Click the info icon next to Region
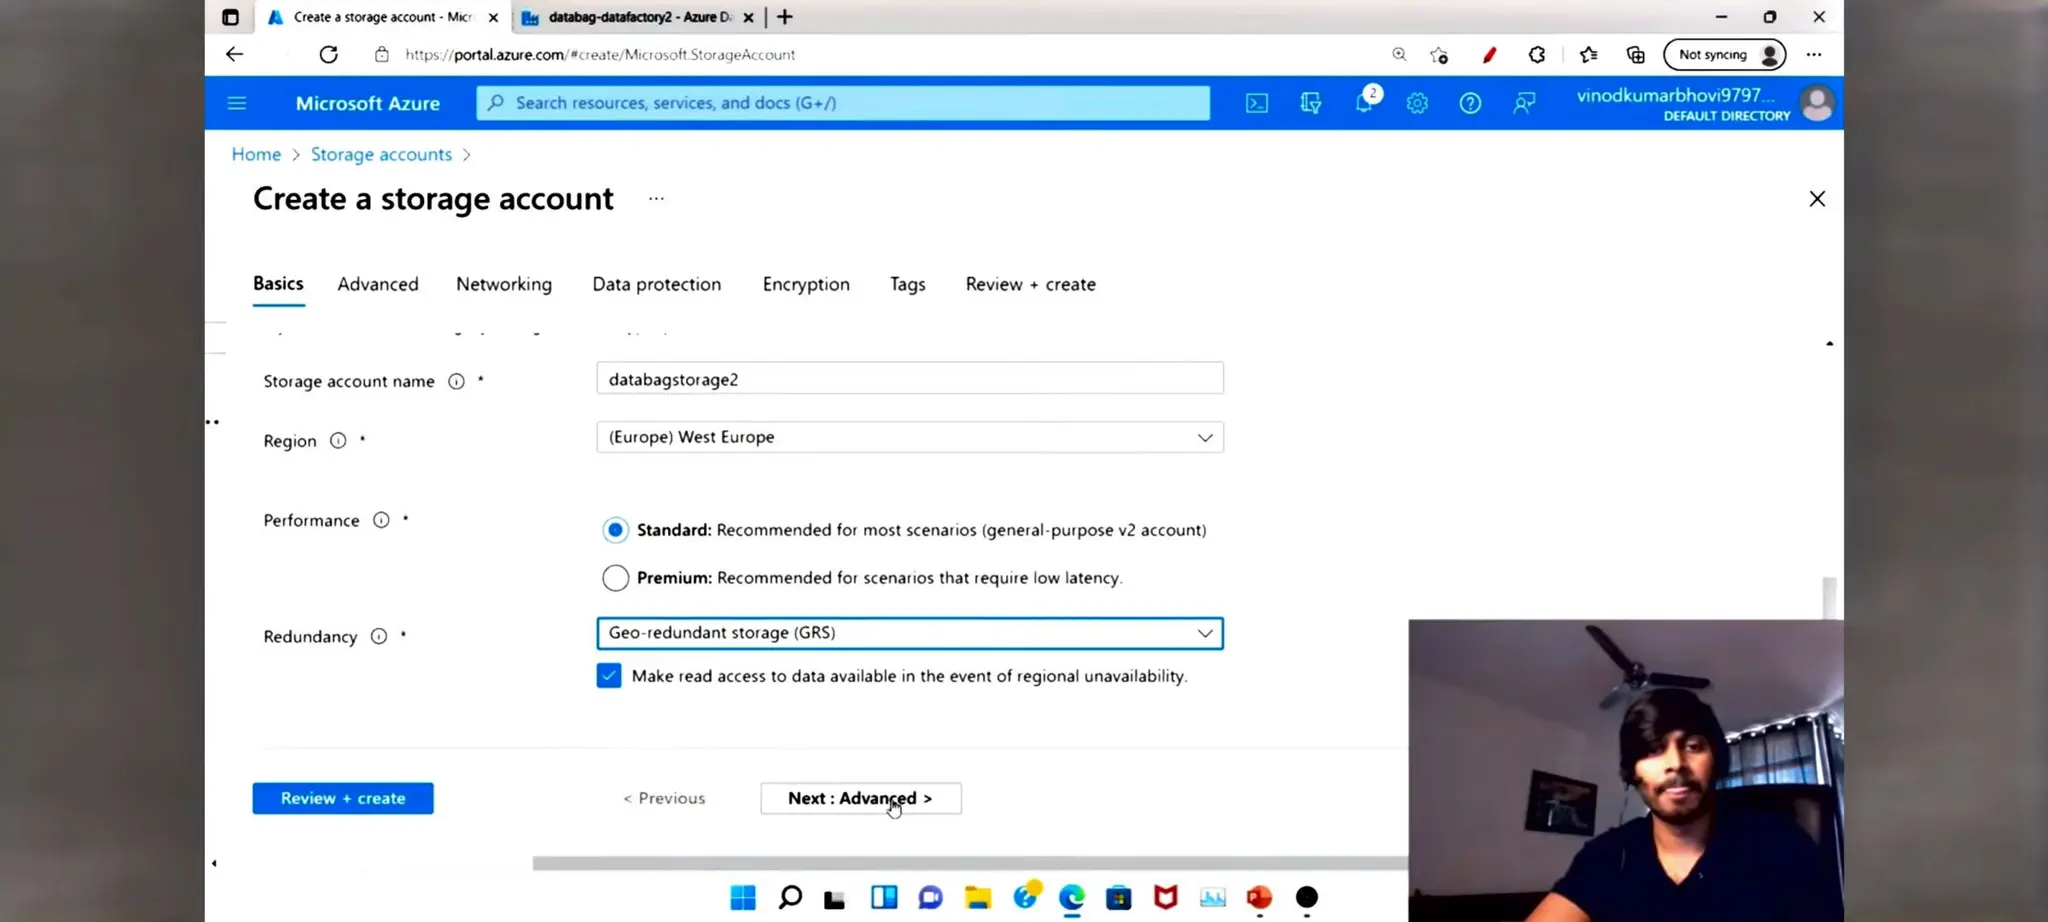This screenshot has width=2048, height=922. coord(338,441)
